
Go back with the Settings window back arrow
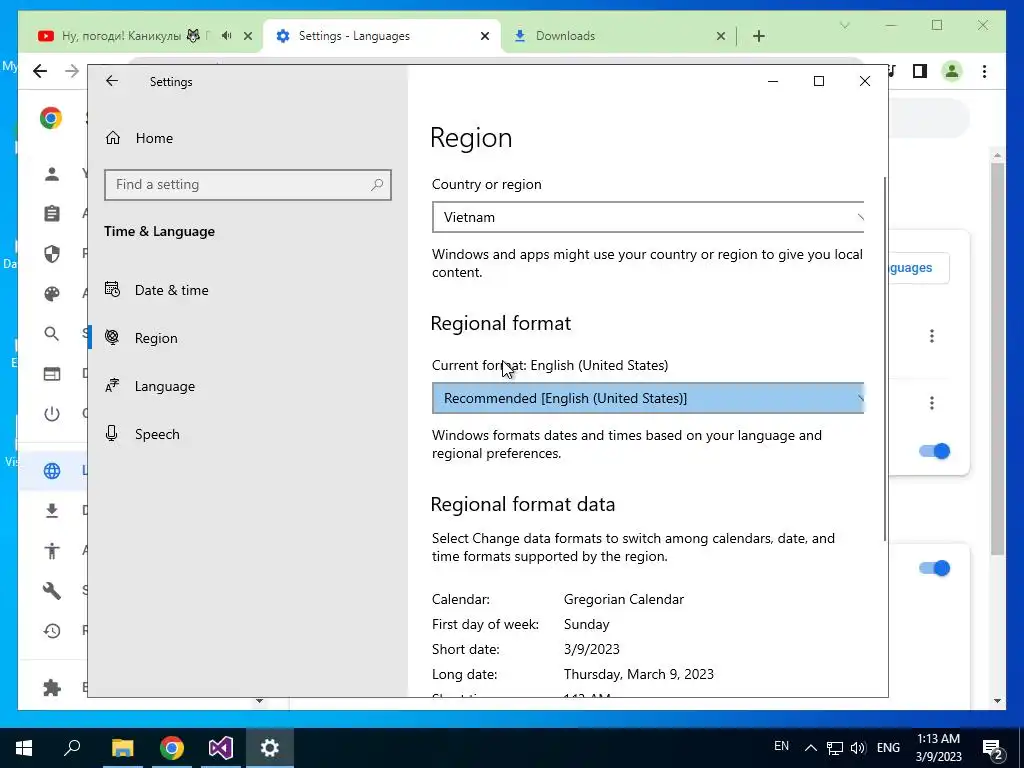tap(112, 81)
